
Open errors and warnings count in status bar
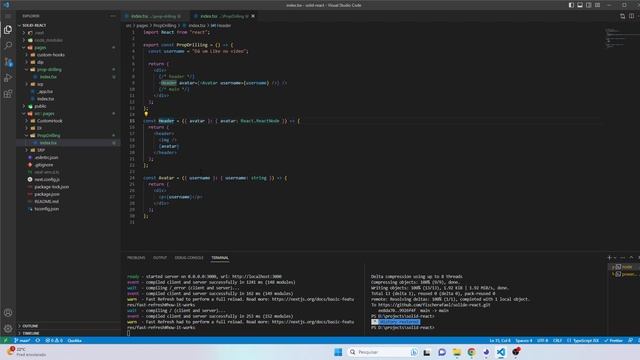click(54, 340)
